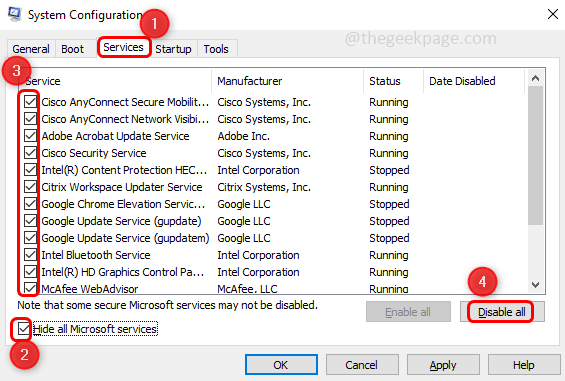Uncheck McAfee WebAdvisor service checkbox
The width and height of the screenshot is (565, 381).
click(30, 288)
